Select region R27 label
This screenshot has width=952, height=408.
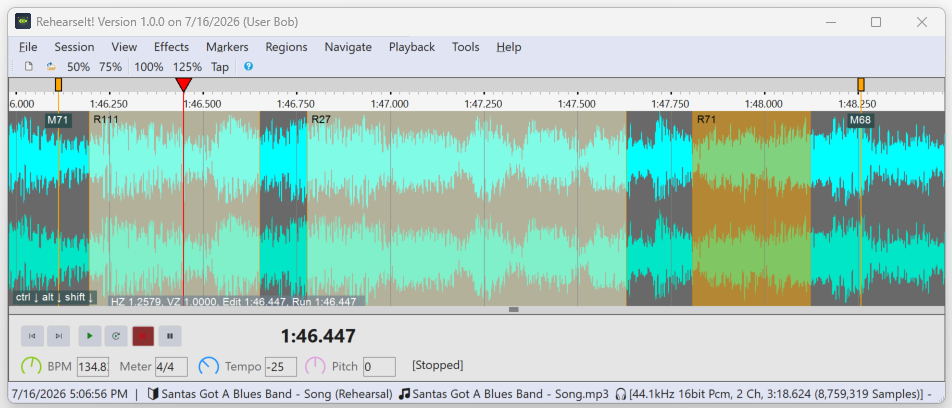[x=321, y=120]
